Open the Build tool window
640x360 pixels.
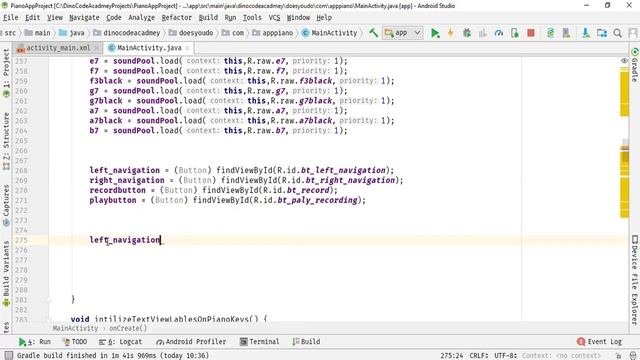coord(306,342)
